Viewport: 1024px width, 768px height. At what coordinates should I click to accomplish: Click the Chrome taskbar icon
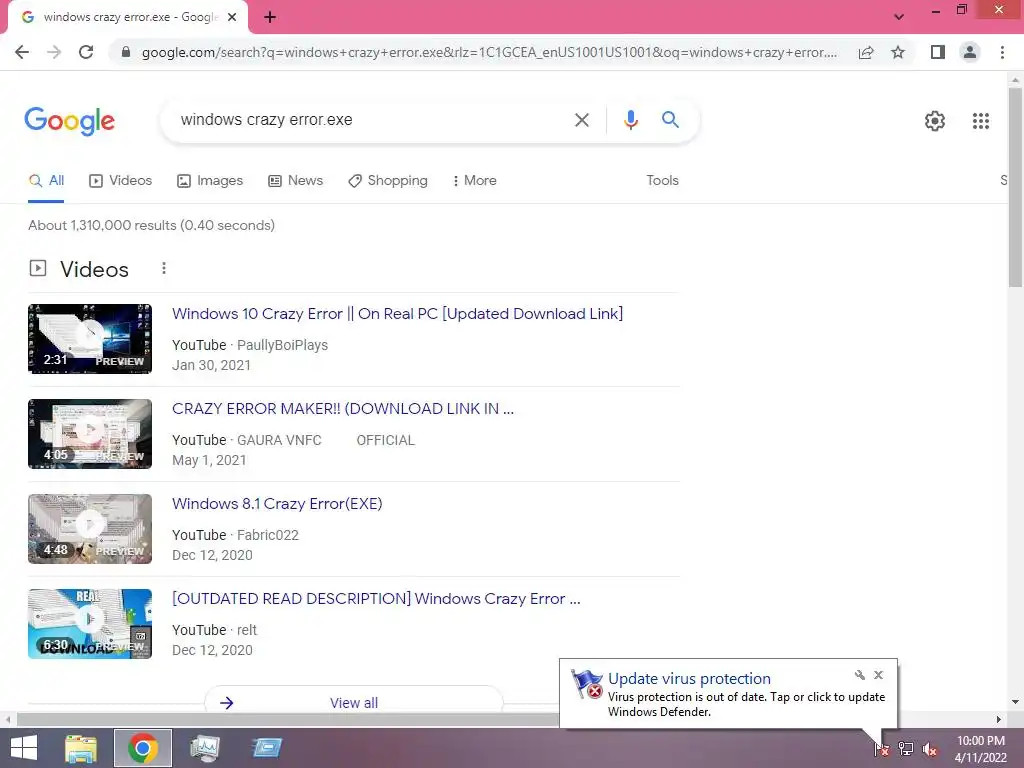pyautogui.click(x=143, y=748)
